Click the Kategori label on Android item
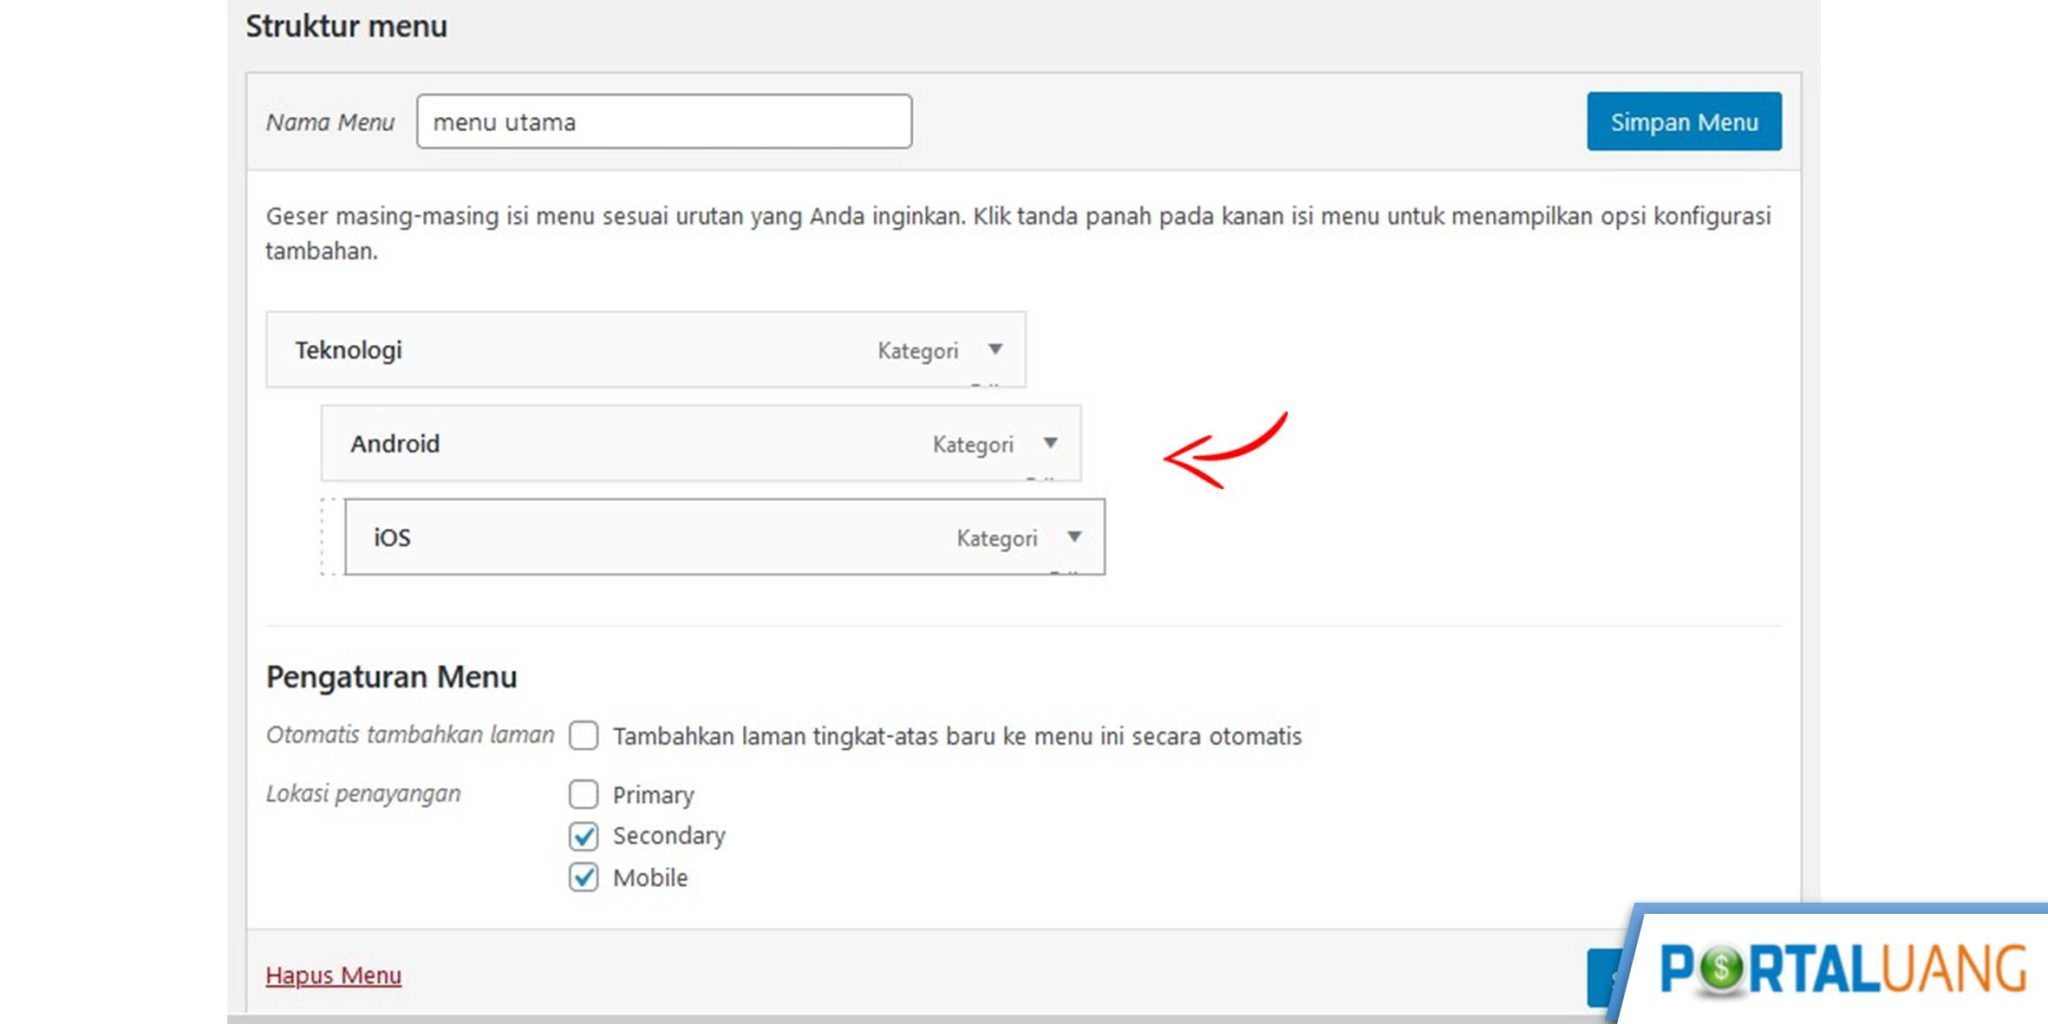The height and width of the screenshot is (1024, 2048). [973, 443]
